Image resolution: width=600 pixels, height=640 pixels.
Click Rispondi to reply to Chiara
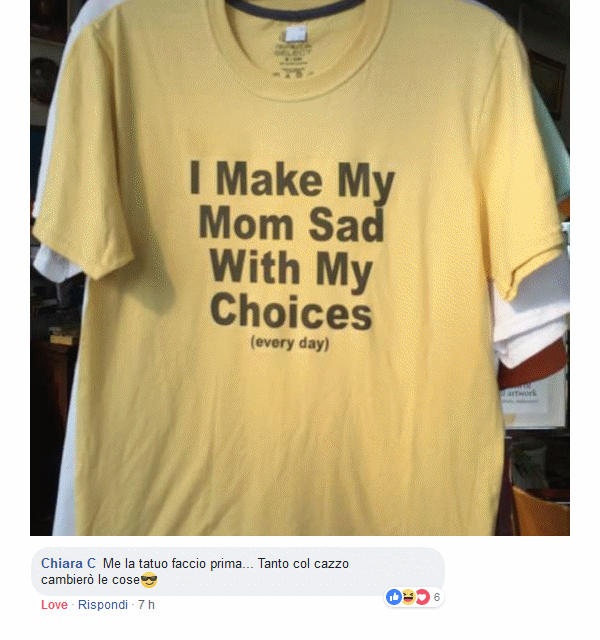(103, 604)
